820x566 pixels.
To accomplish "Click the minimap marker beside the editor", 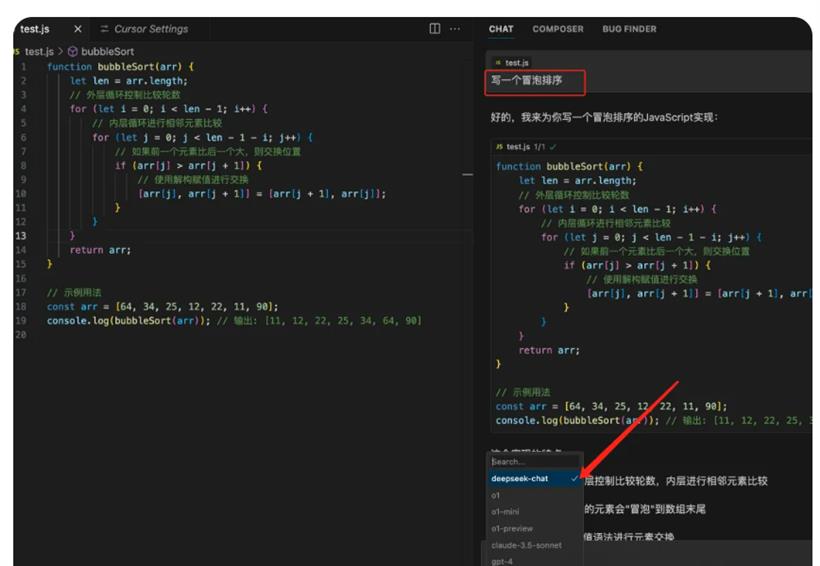I will click(468, 174).
